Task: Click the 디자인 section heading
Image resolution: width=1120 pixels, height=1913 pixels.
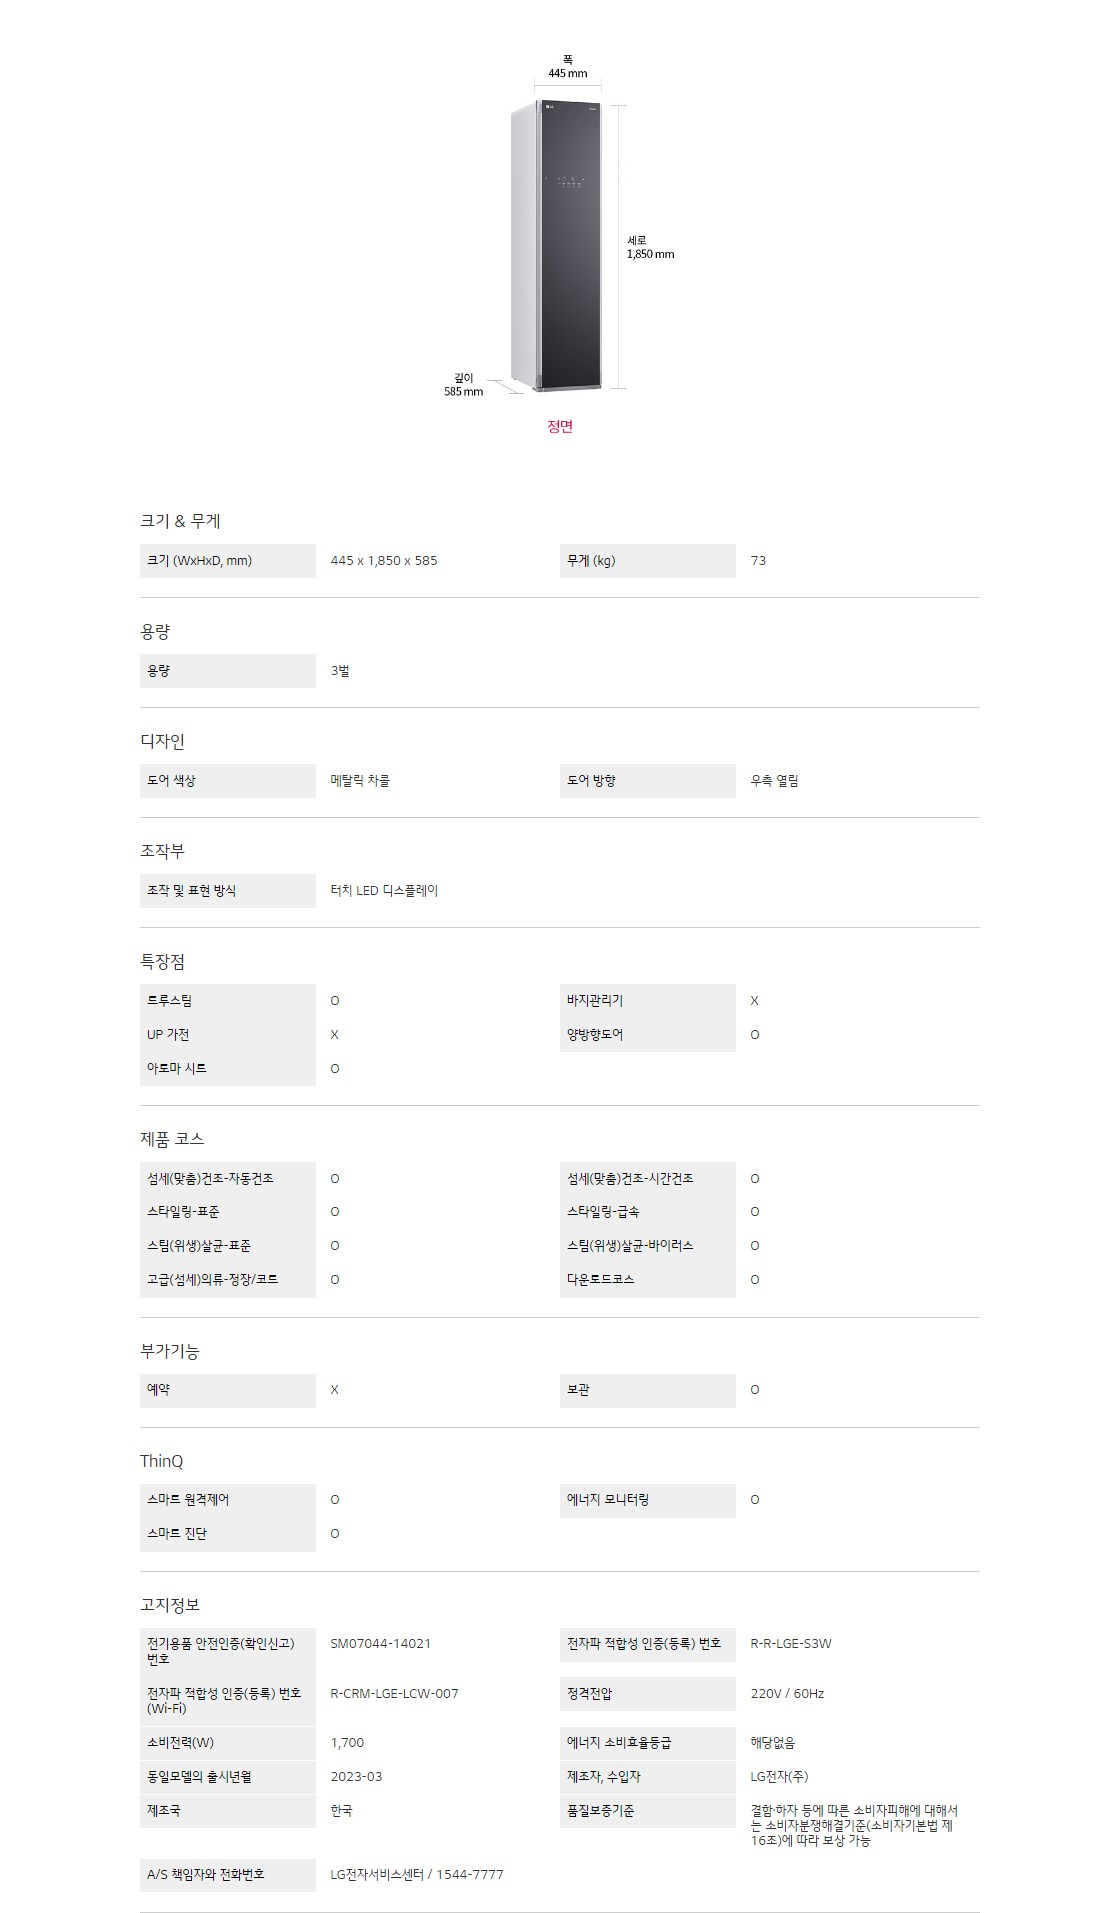Action: [x=162, y=741]
